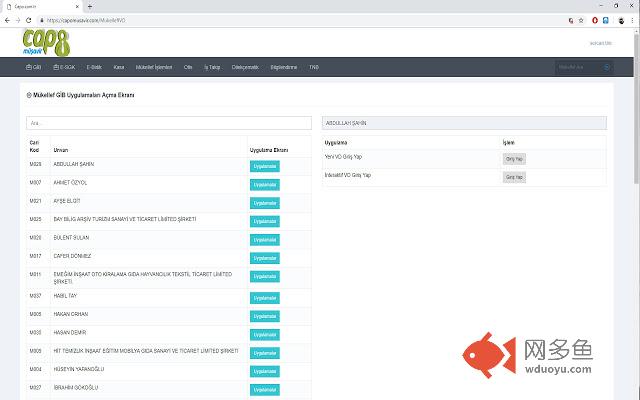Bookmark this page using the star icon
The height and width of the screenshot is (400, 640).
581,19
